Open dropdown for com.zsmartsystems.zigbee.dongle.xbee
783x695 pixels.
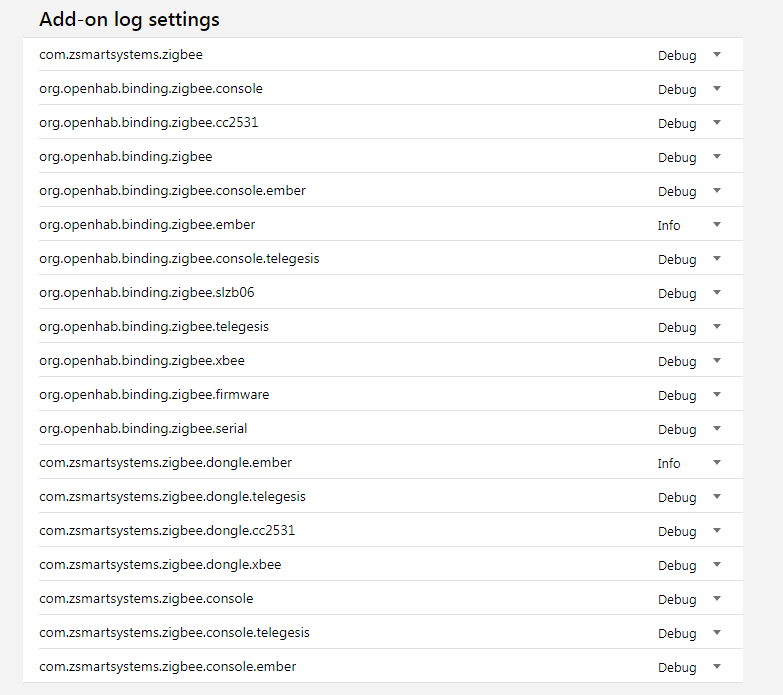point(689,565)
